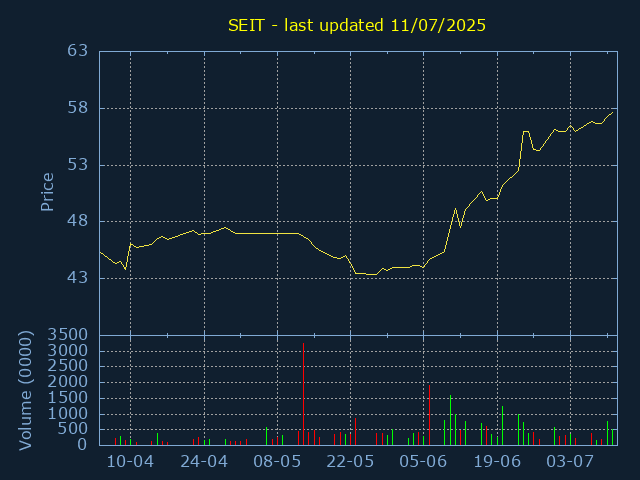Click the 05-06 date axis label
640x480 pixels.
423,462
